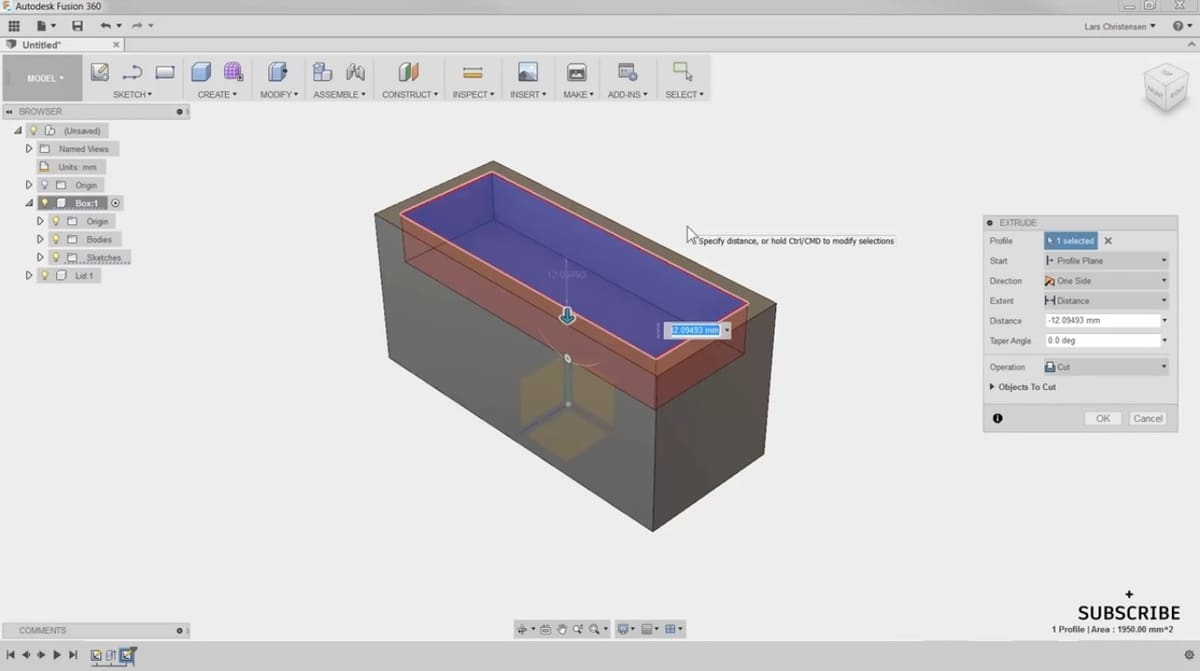Open the data panel grid icon

coord(14,25)
